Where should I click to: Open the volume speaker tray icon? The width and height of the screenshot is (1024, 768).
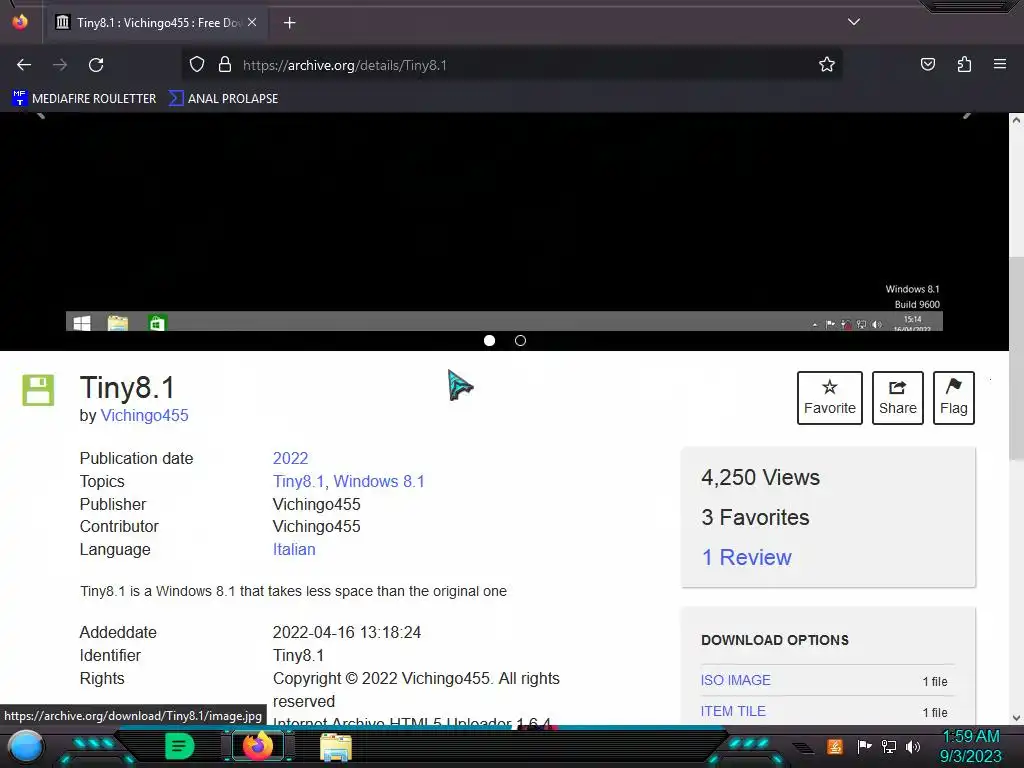click(913, 746)
